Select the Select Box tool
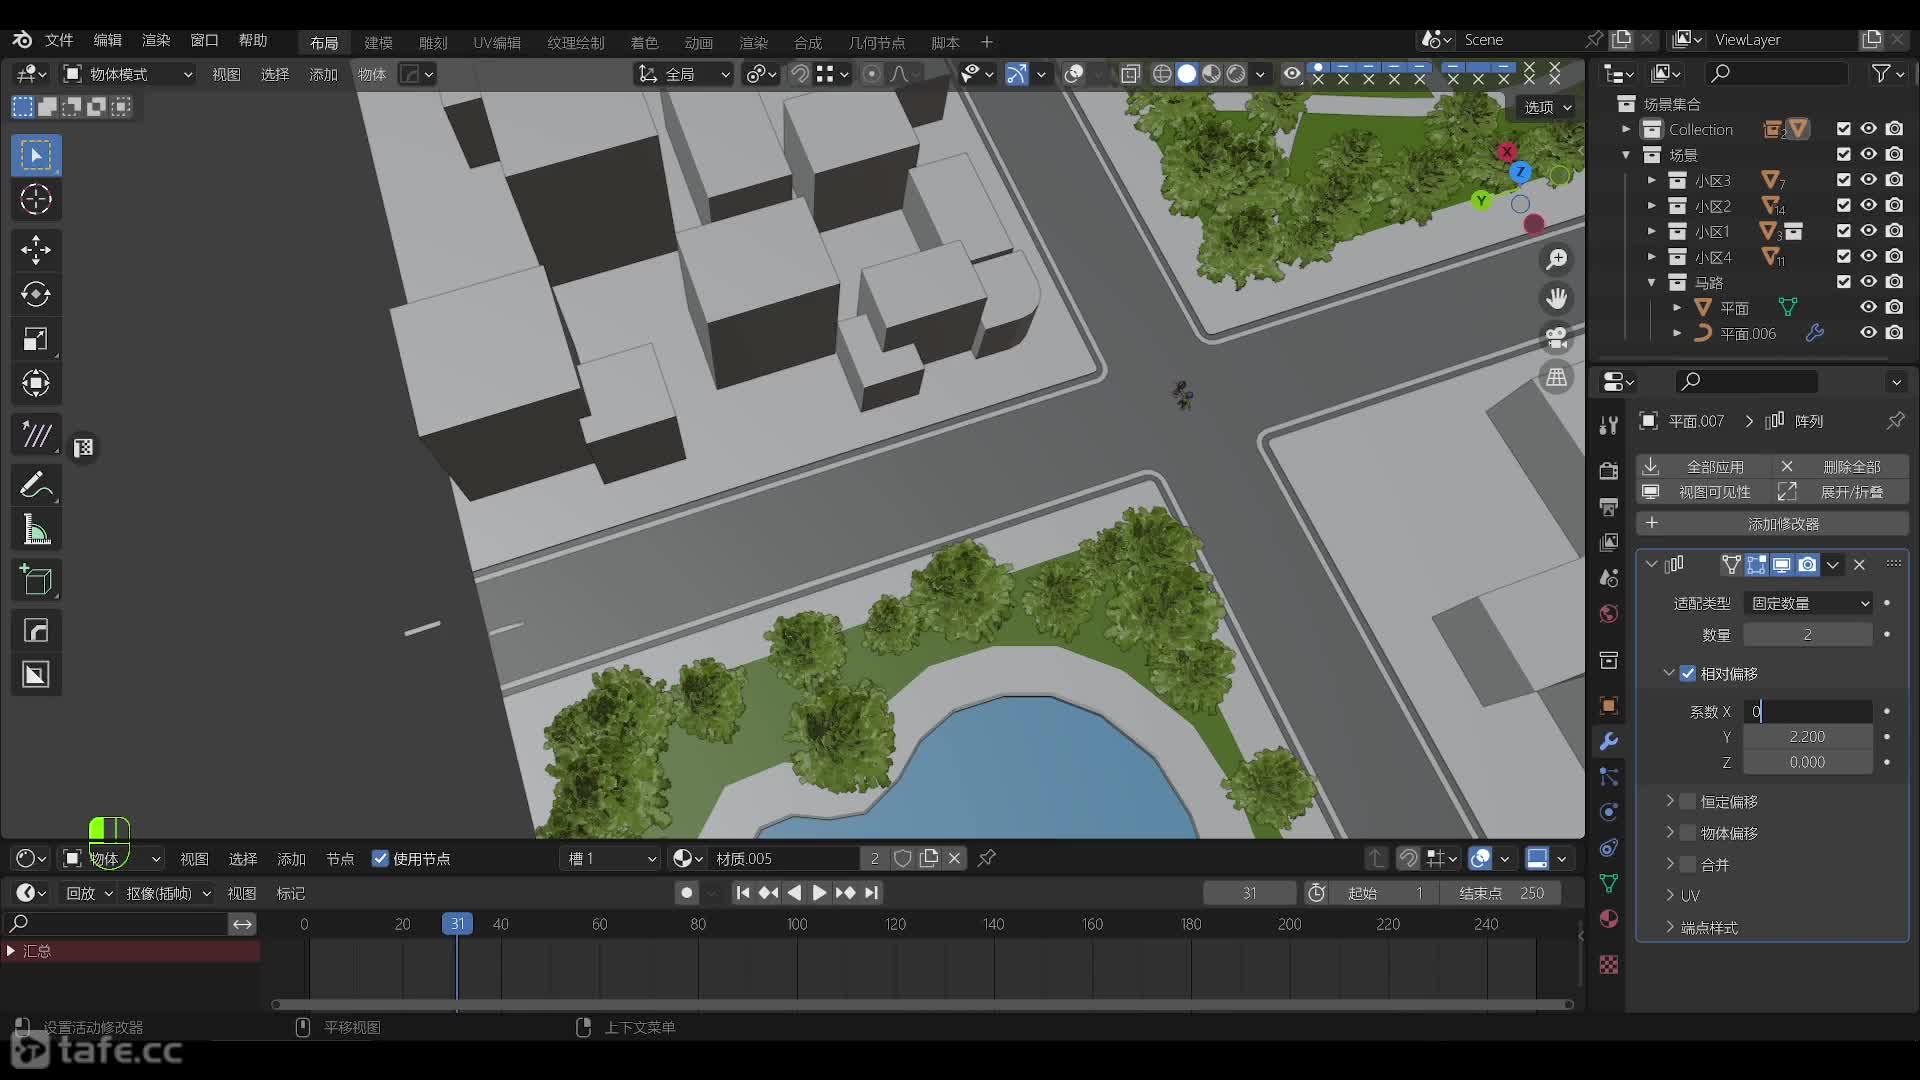This screenshot has height=1080, width=1920. click(36, 155)
